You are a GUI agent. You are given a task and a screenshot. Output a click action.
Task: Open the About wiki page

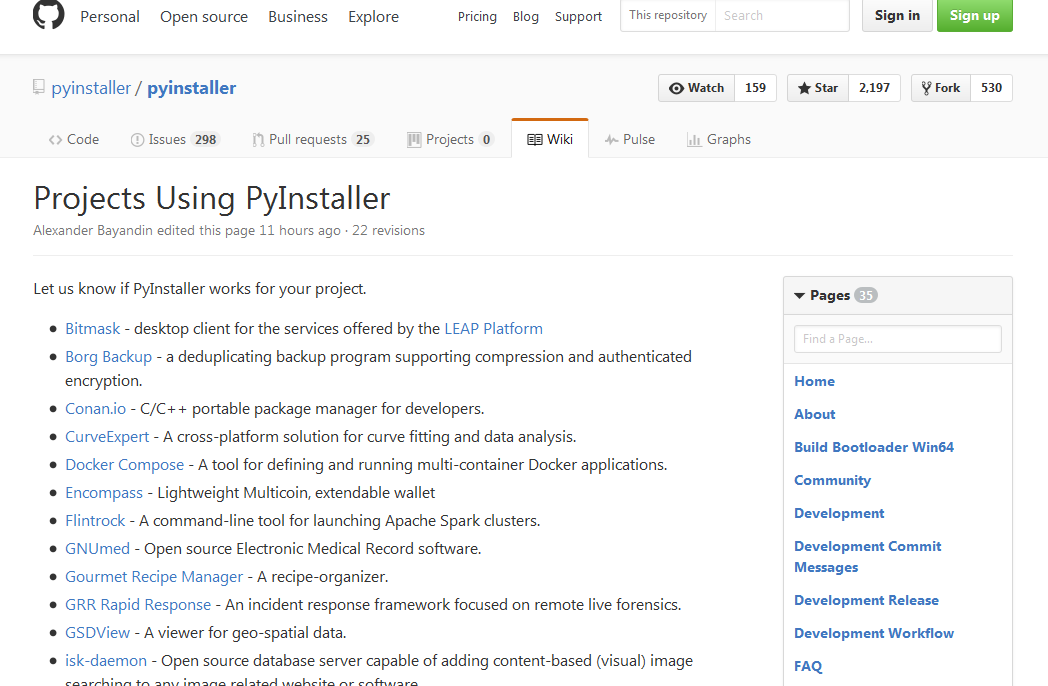pos(815,414)
